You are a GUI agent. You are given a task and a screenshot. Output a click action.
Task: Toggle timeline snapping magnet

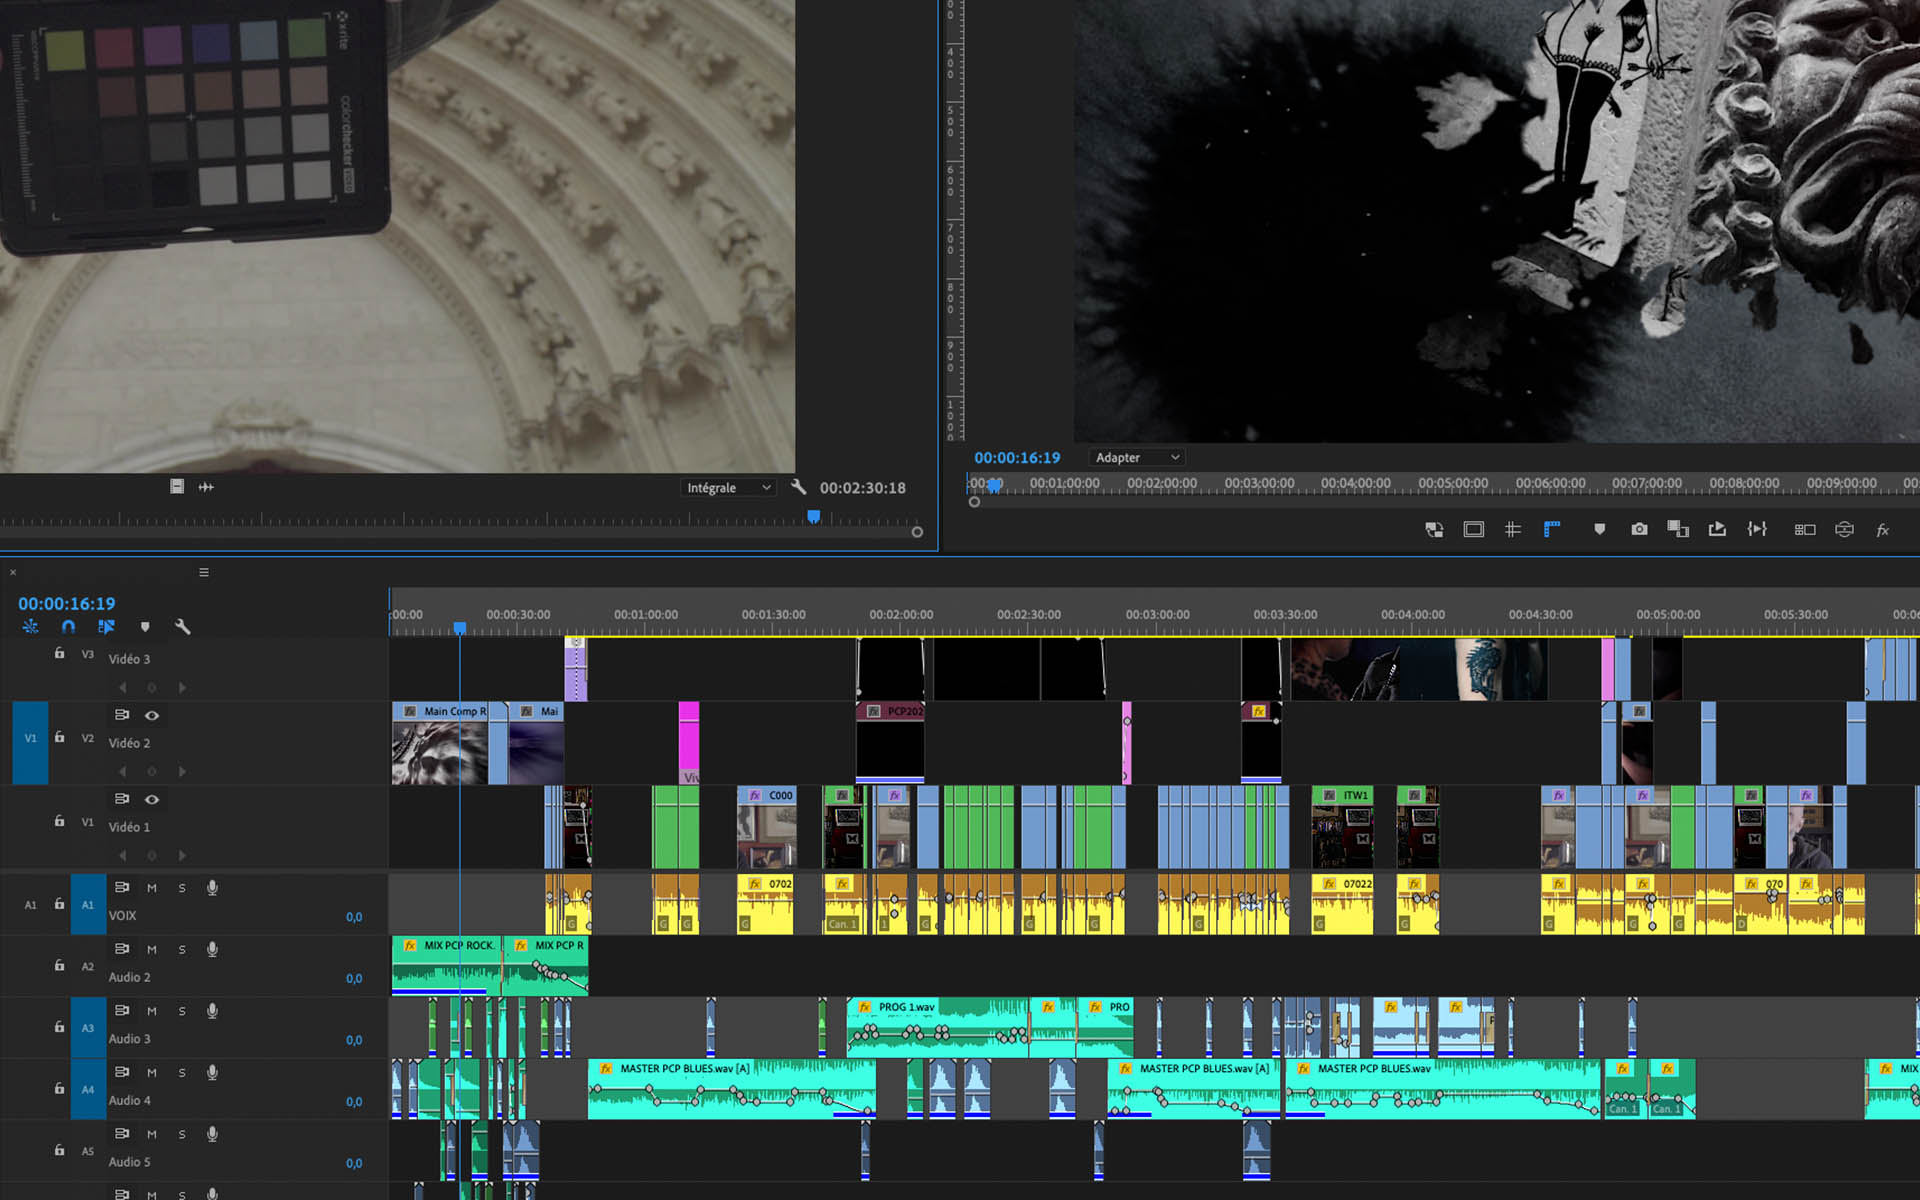click(68, 627)
